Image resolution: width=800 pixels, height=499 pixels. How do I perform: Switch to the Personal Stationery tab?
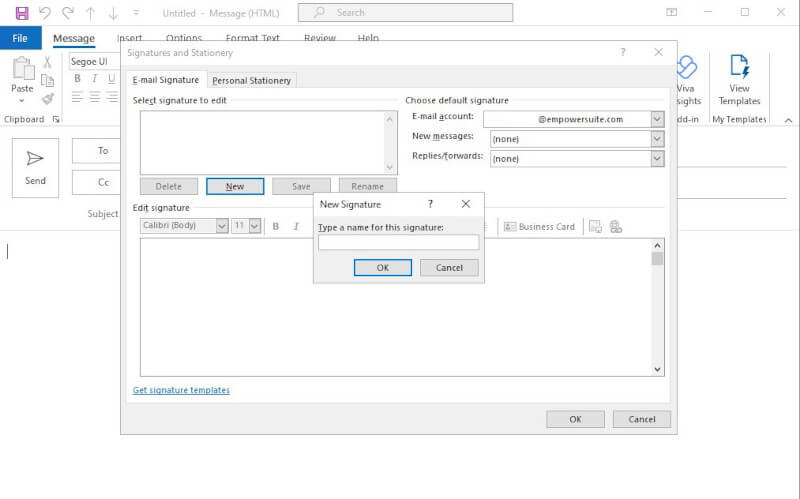point(251,80)
